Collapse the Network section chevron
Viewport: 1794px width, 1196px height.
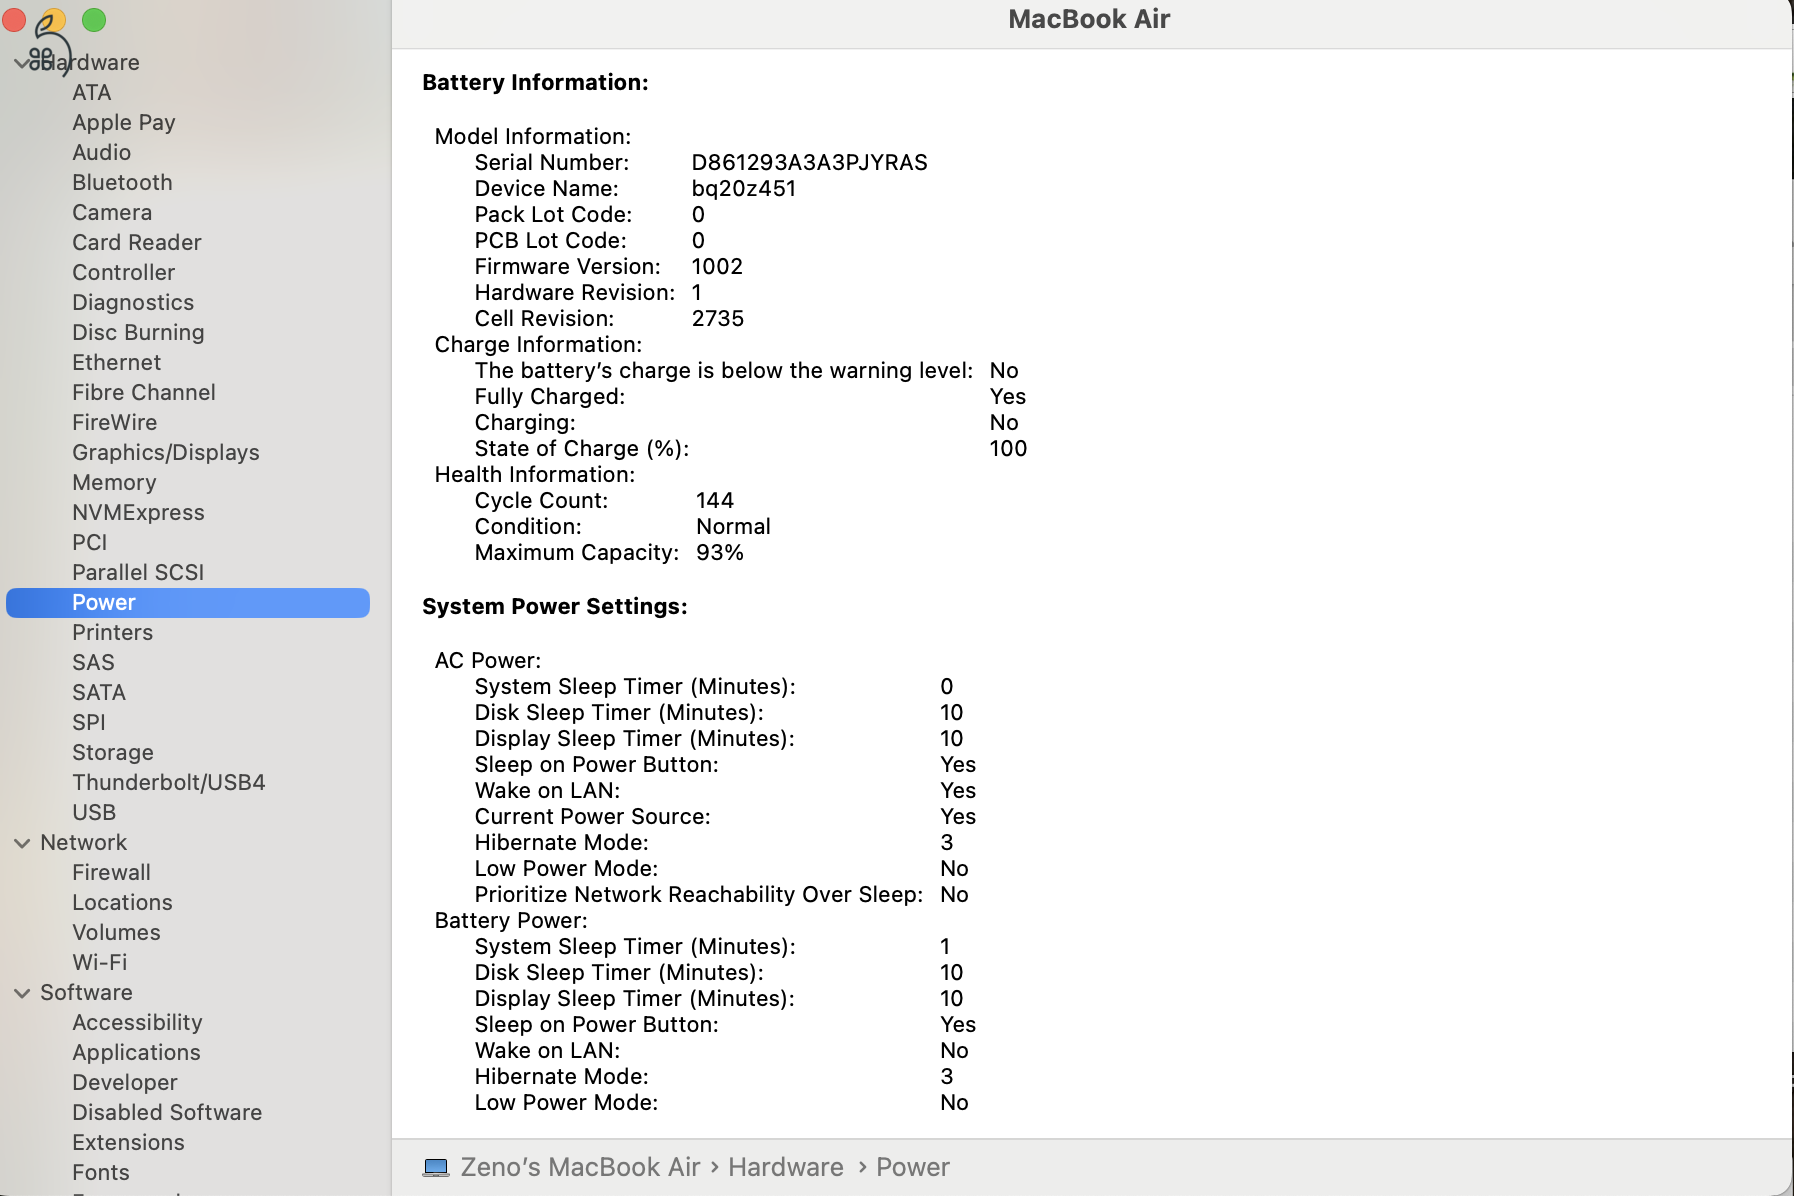tap(22, 843)
